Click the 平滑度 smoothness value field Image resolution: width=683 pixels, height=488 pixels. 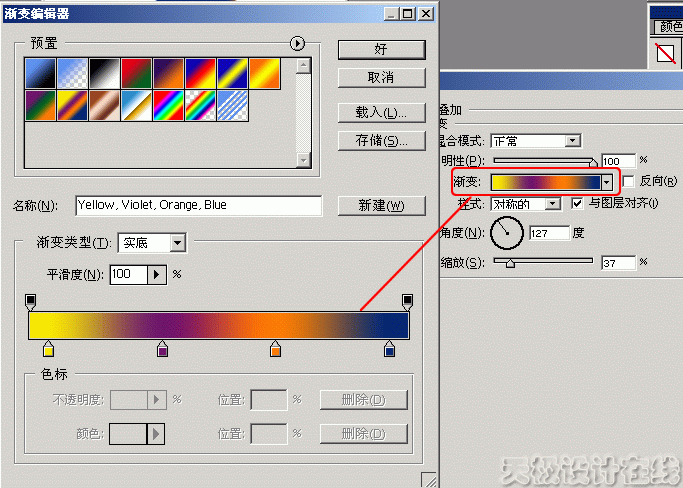coord(128,274)
